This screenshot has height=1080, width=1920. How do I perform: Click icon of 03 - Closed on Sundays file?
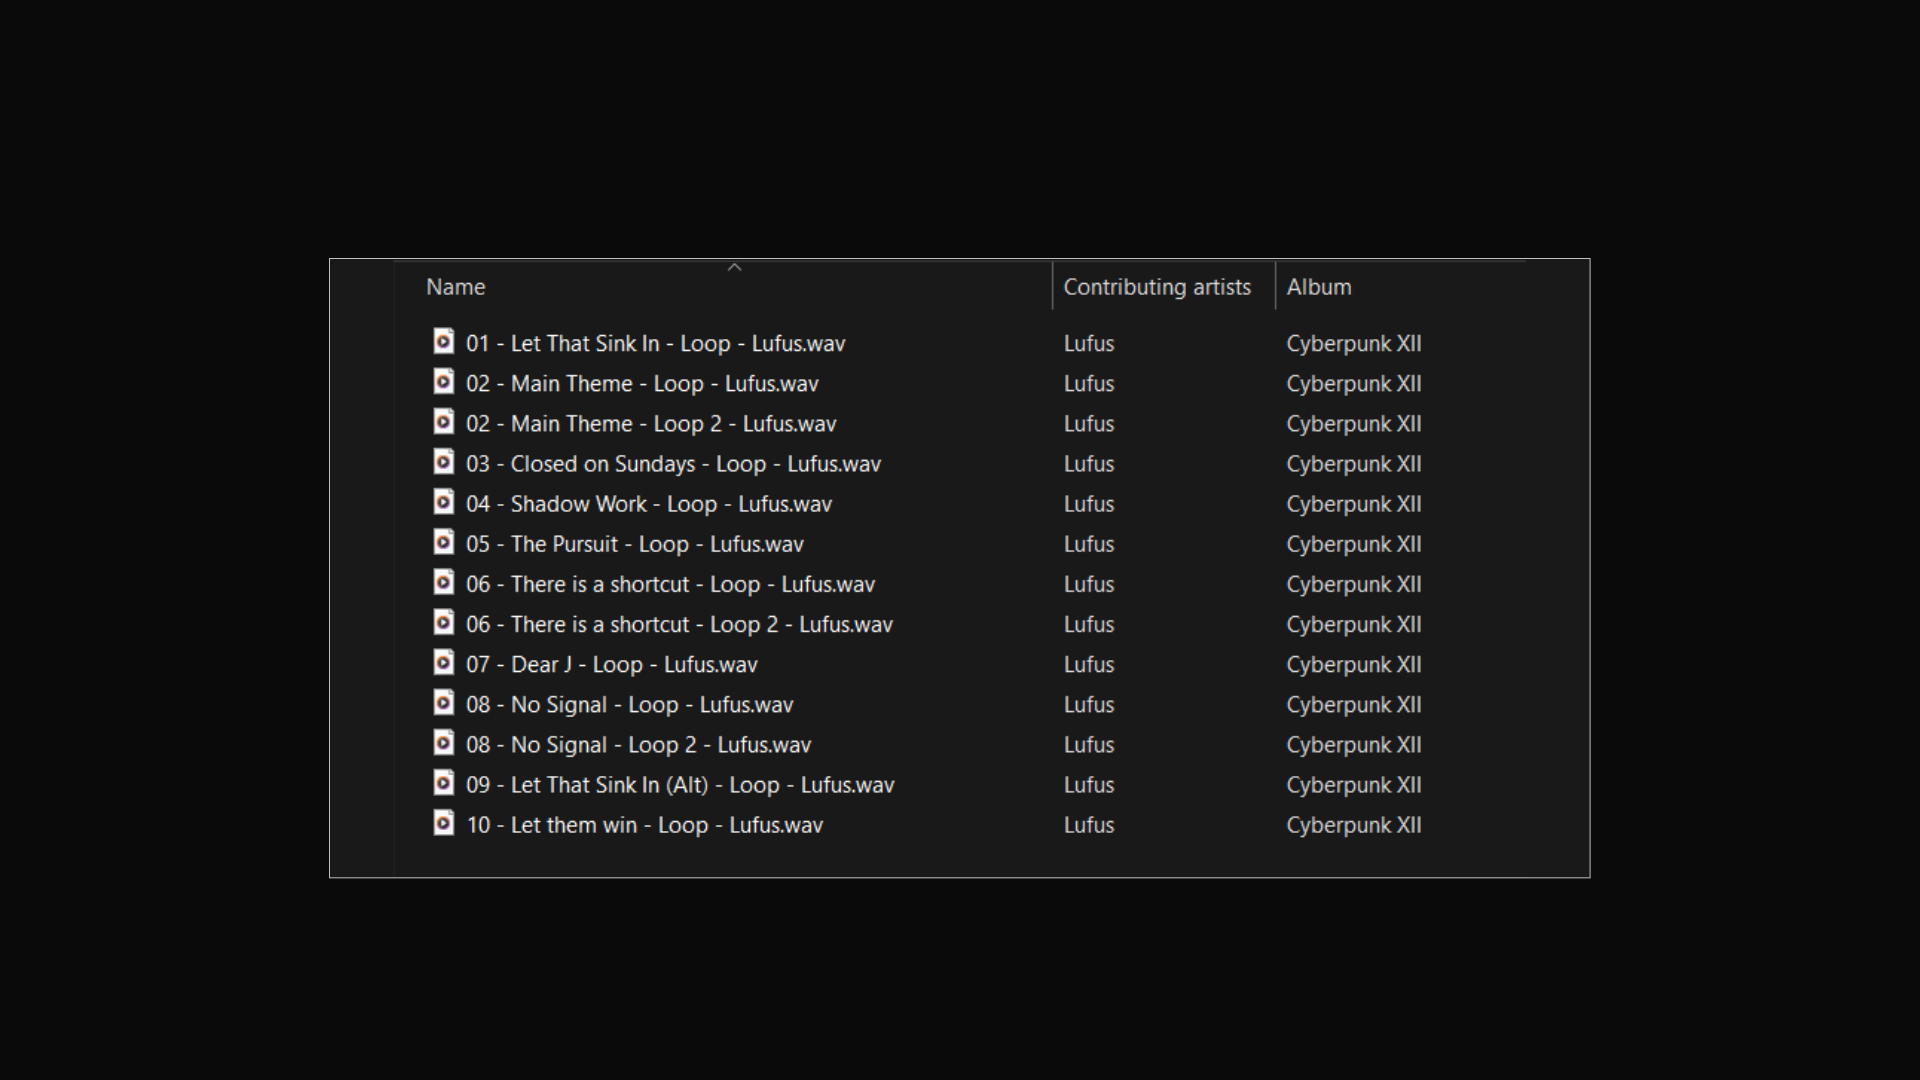pyautogui.click(x=443, y=462)
